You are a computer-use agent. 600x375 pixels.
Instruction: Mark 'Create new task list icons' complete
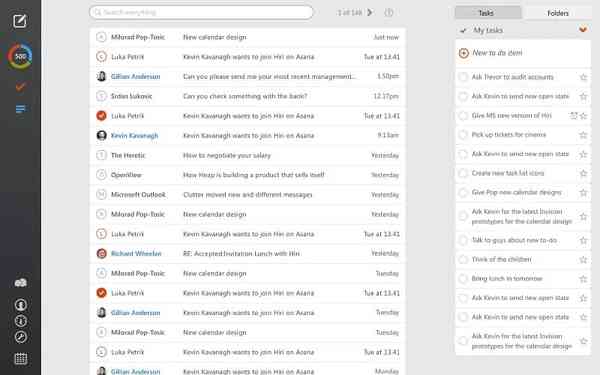[x=463, y=173]
